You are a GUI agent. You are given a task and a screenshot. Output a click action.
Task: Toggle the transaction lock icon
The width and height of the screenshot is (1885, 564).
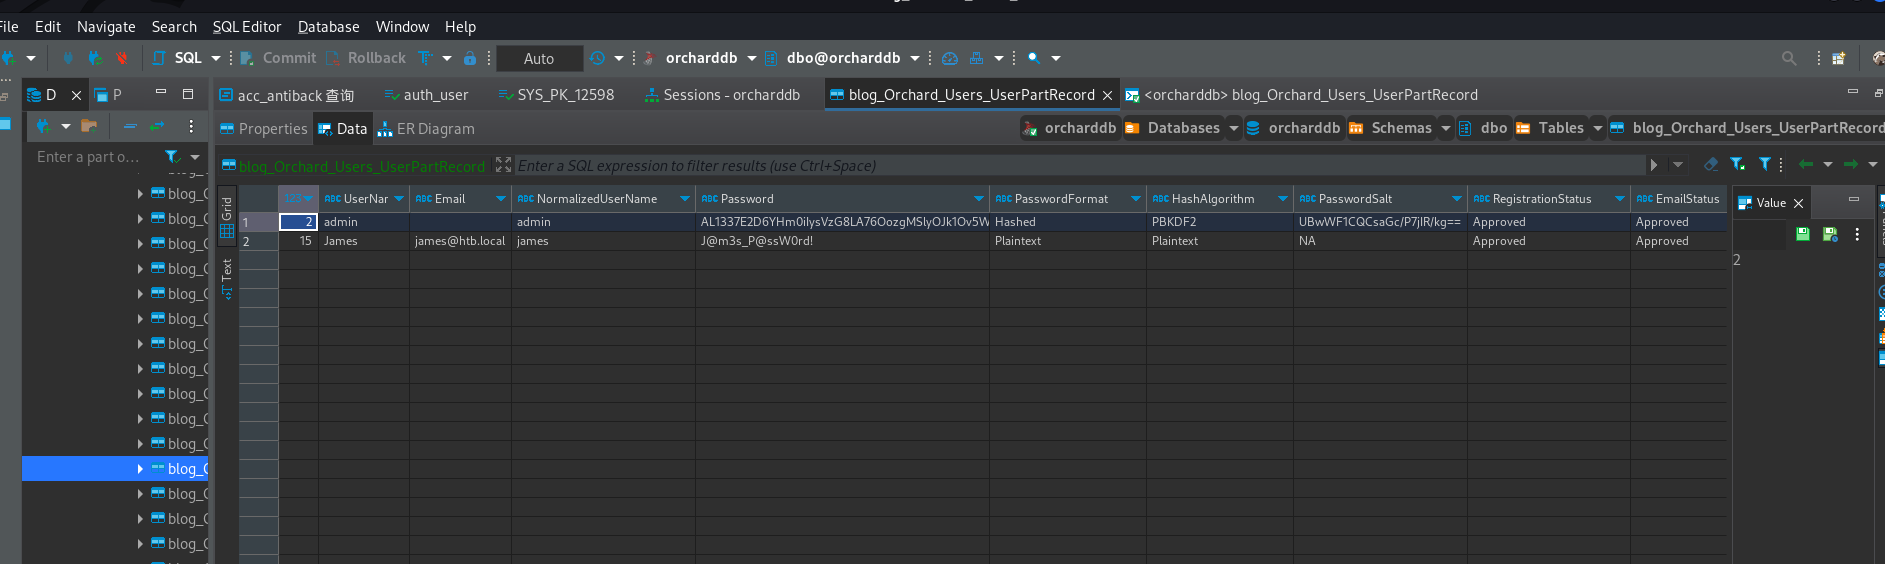click(x=469, y=58)
